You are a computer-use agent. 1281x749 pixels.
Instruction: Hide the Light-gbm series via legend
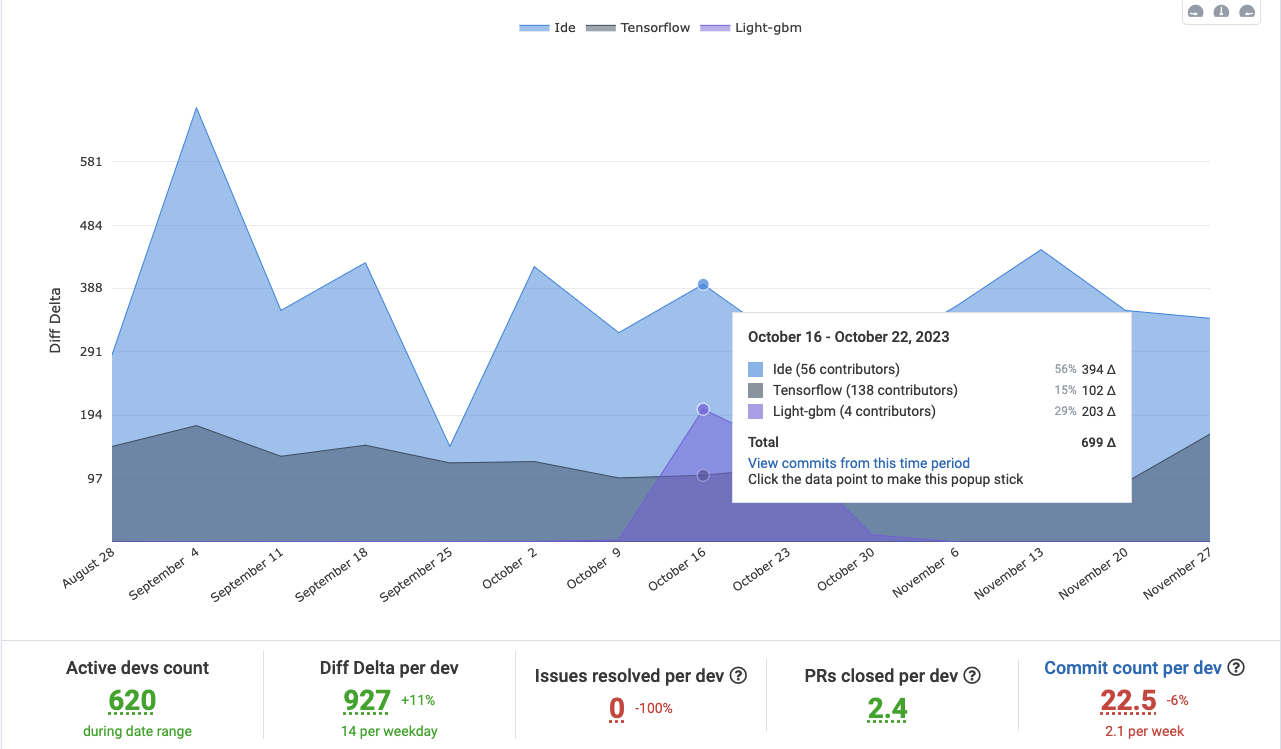coord(753,28)
